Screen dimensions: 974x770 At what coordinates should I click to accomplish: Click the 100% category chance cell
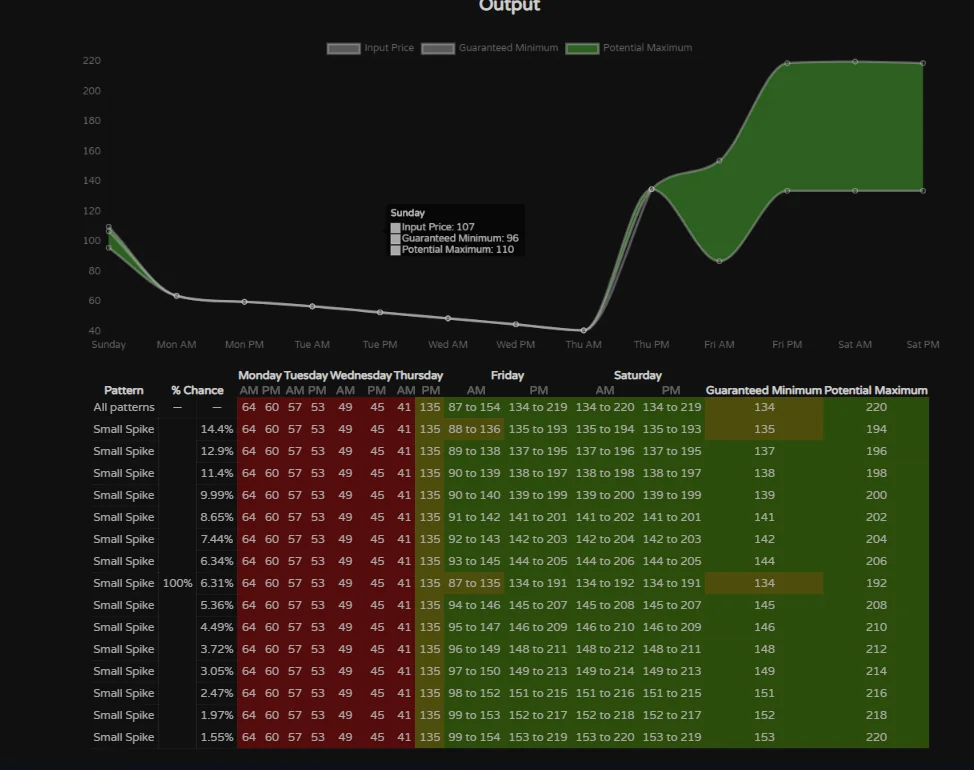coord(177,583)
